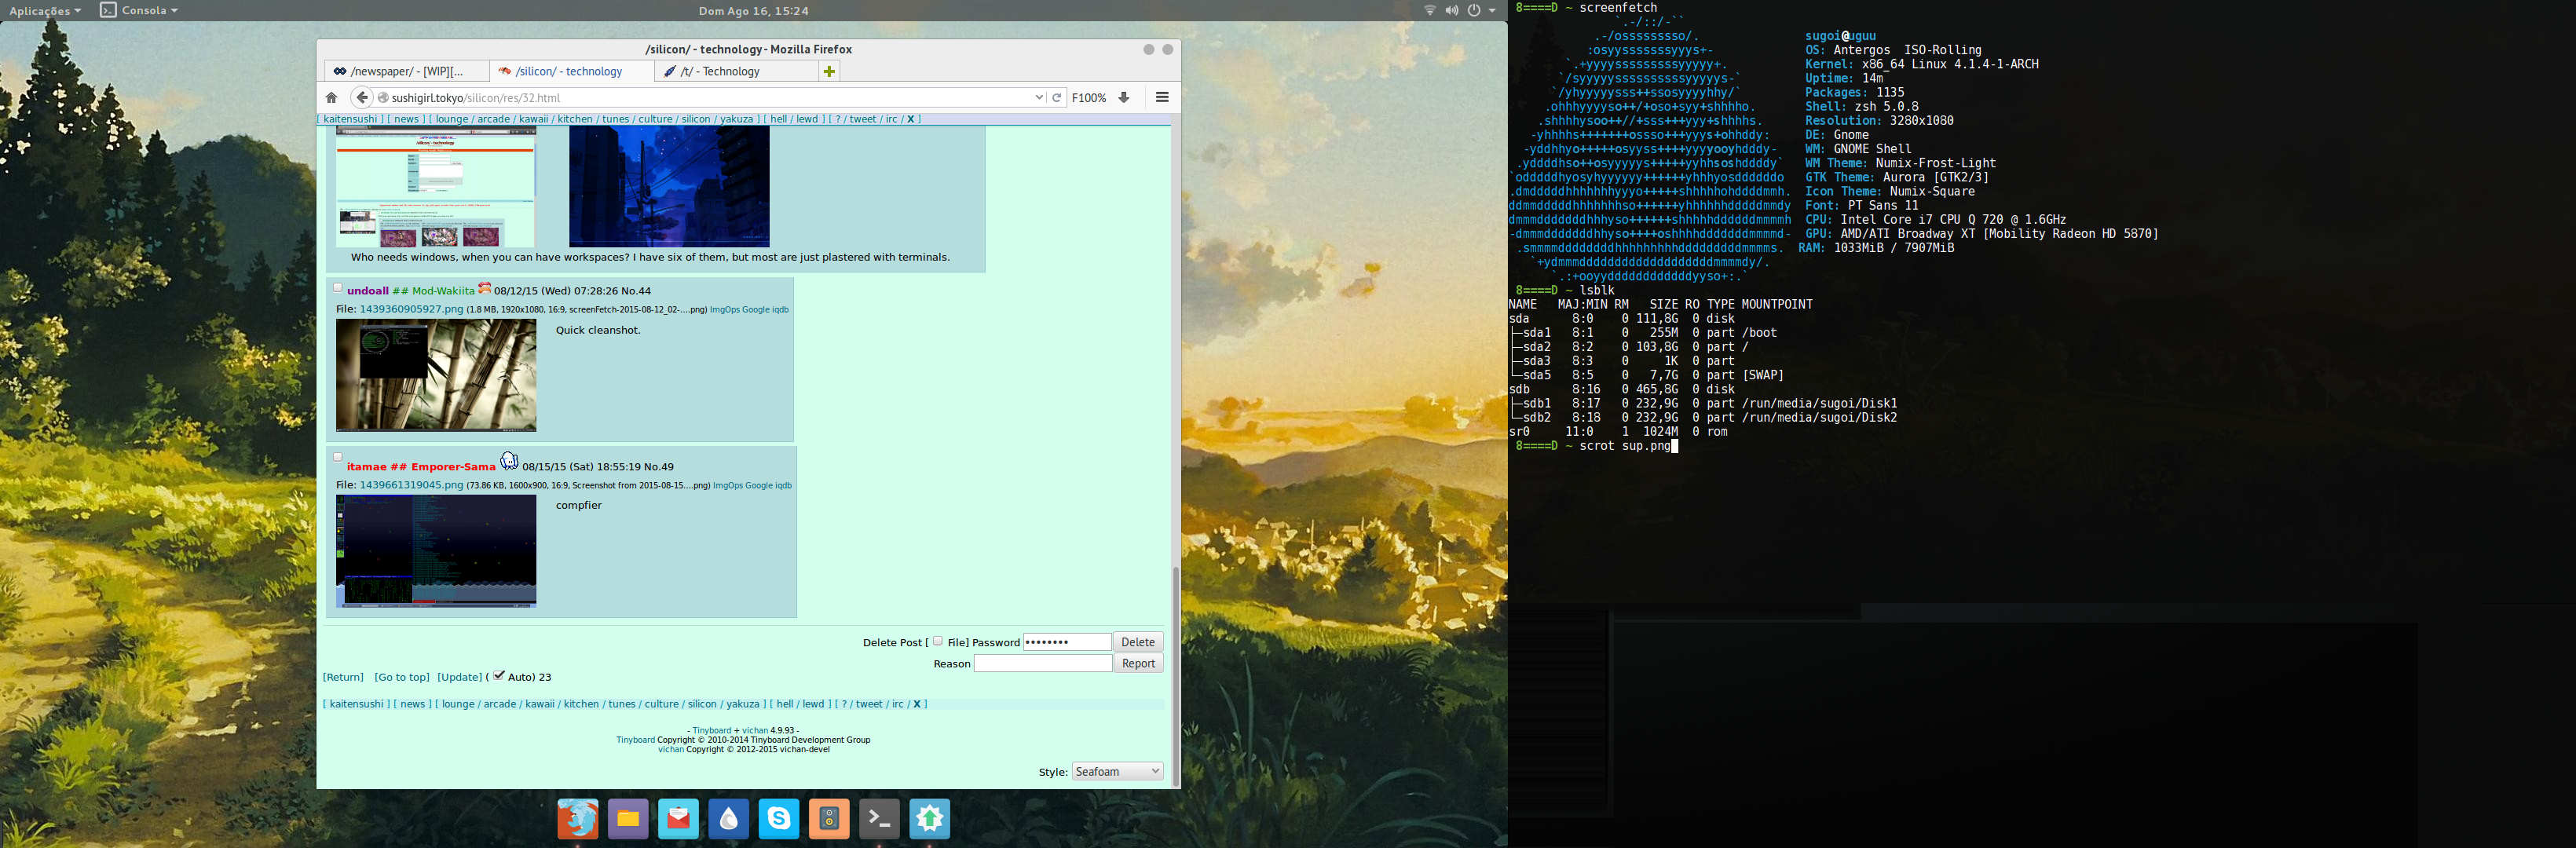The height and width of the screenshot is (848, 2576).
Task: Reload the page with the refresh icon
Action: point(1056,98)
